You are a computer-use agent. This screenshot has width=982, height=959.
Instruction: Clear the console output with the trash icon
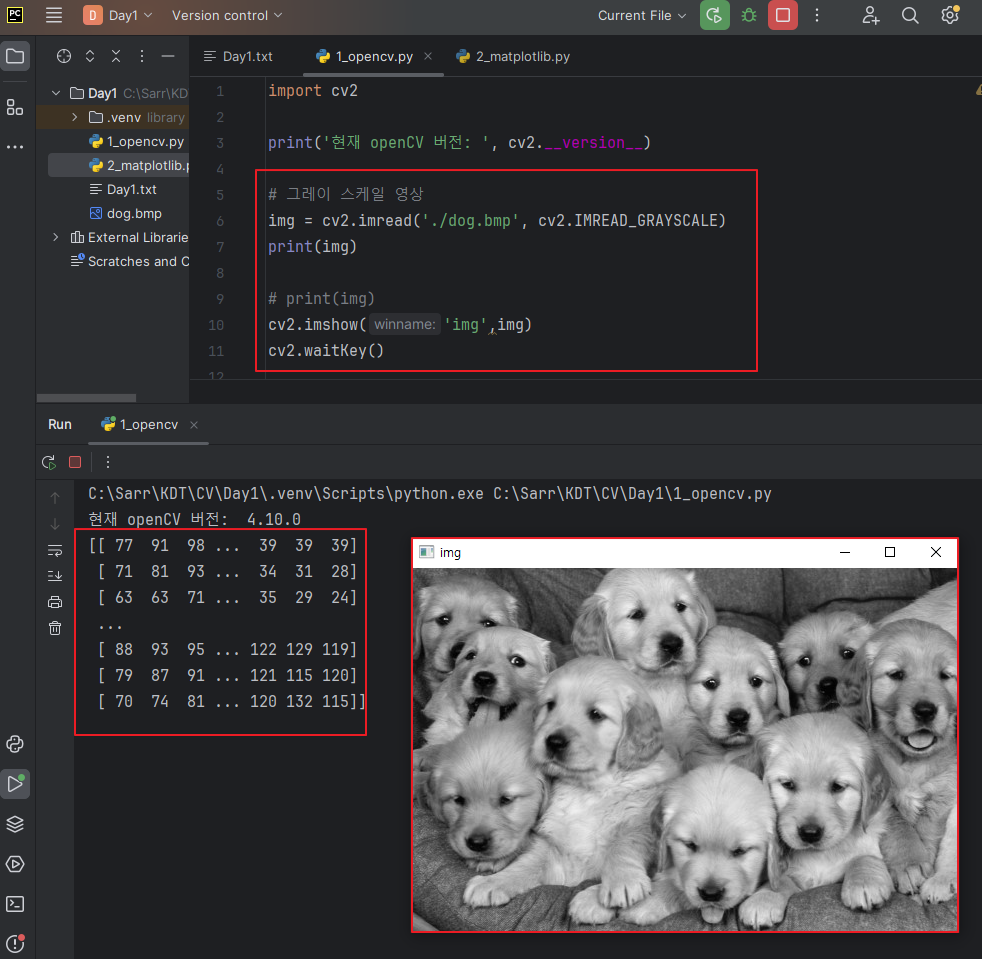pyautogui.click(x=55, y=628)
